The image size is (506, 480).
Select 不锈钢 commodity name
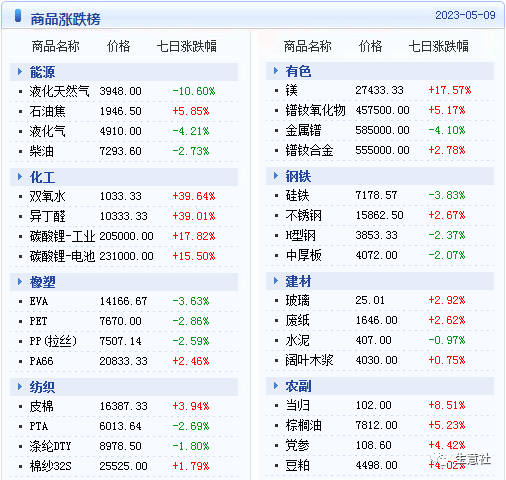pos(303,215)
